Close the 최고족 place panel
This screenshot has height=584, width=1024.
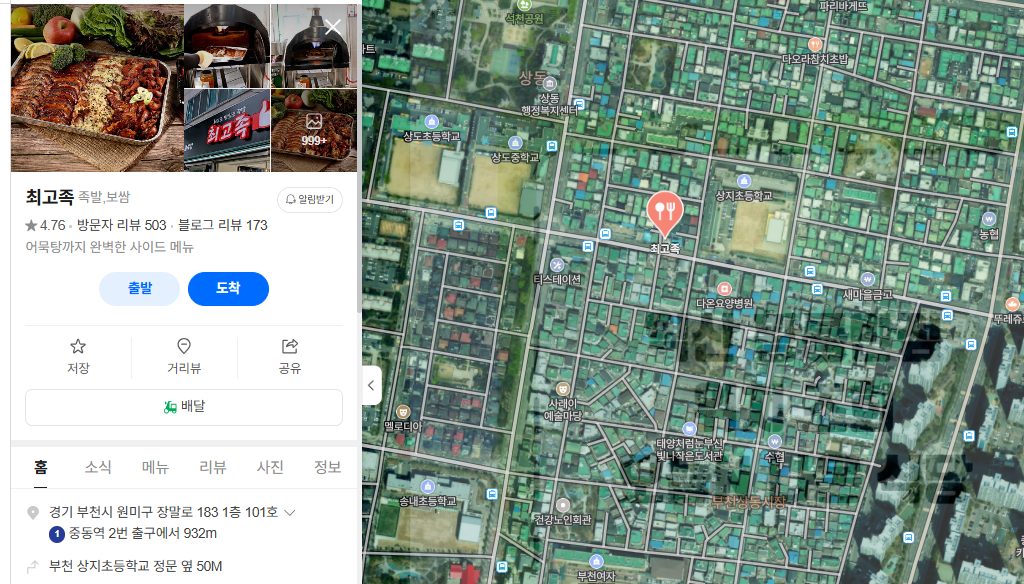click(x=333, y=27)
